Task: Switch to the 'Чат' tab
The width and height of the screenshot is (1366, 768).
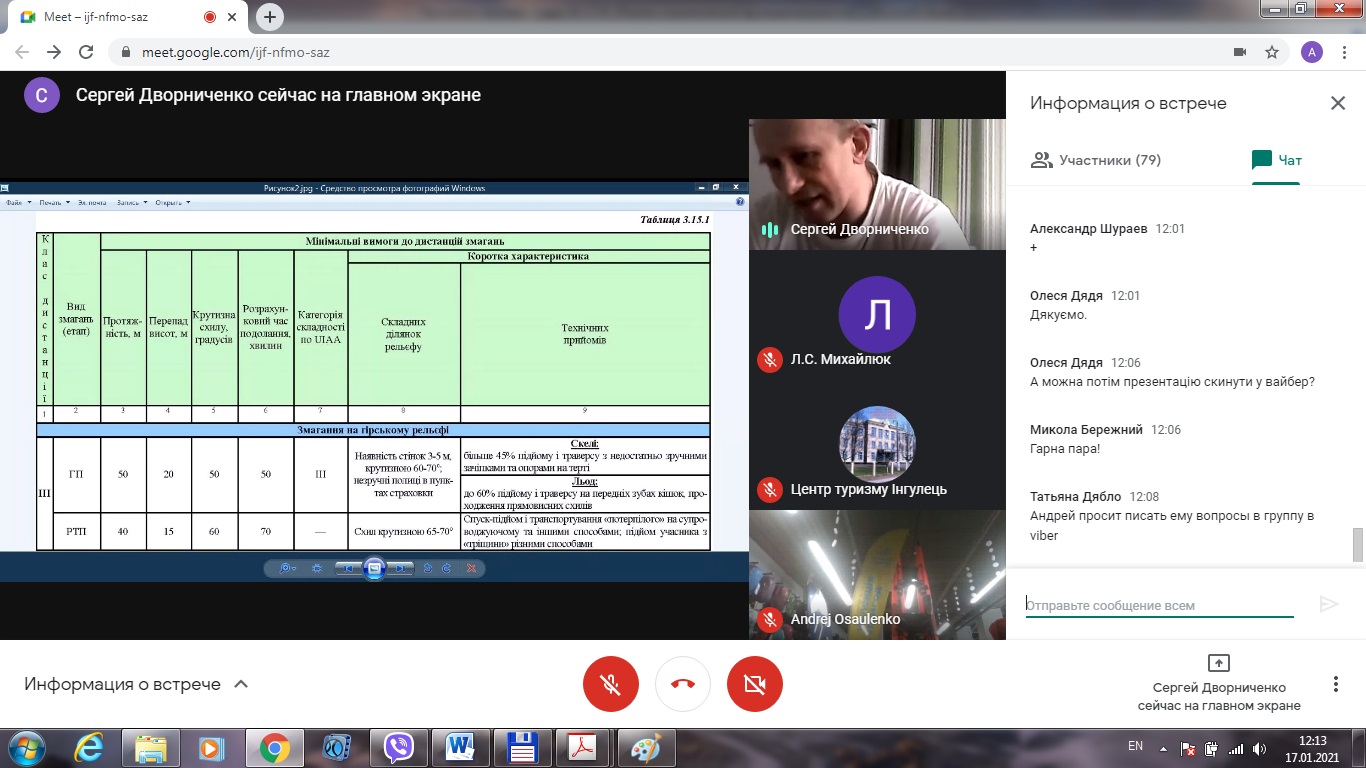Action: coord(1277,160)
